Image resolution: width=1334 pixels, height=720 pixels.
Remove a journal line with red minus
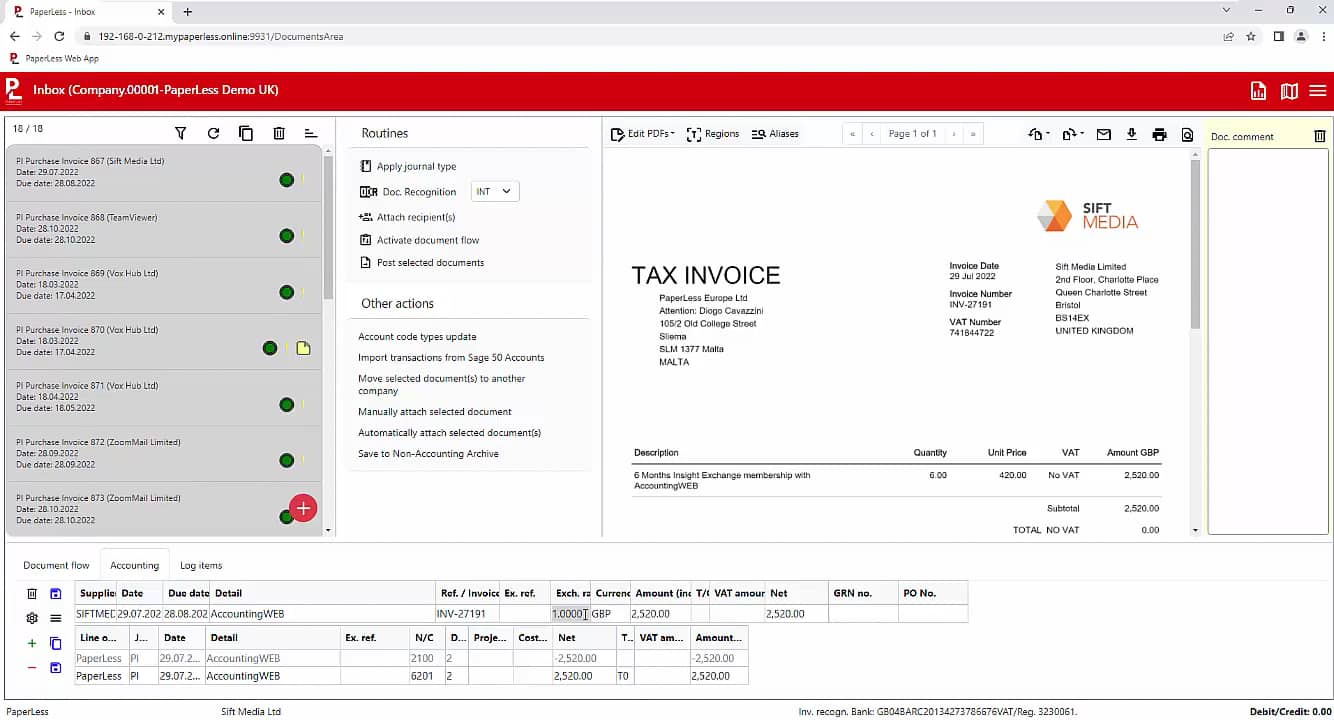tap(32, 667)
